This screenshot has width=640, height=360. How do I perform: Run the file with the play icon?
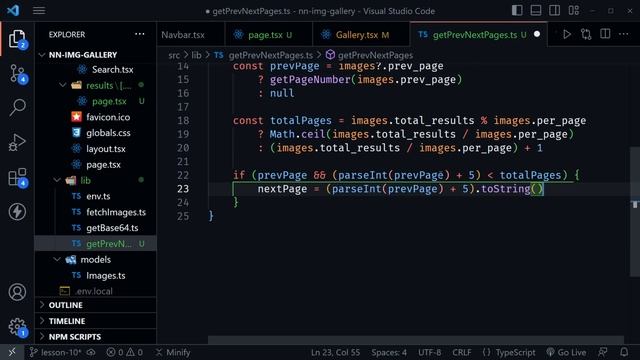[567, 34]
